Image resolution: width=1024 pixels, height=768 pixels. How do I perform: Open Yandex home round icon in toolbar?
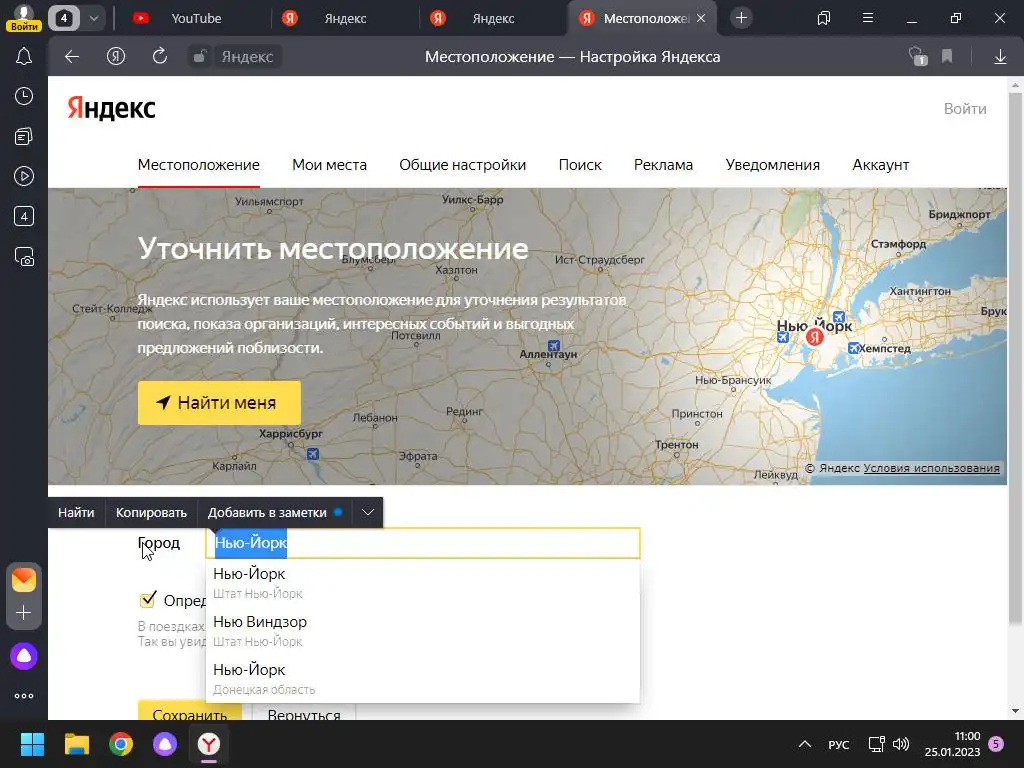coord(116,57)
